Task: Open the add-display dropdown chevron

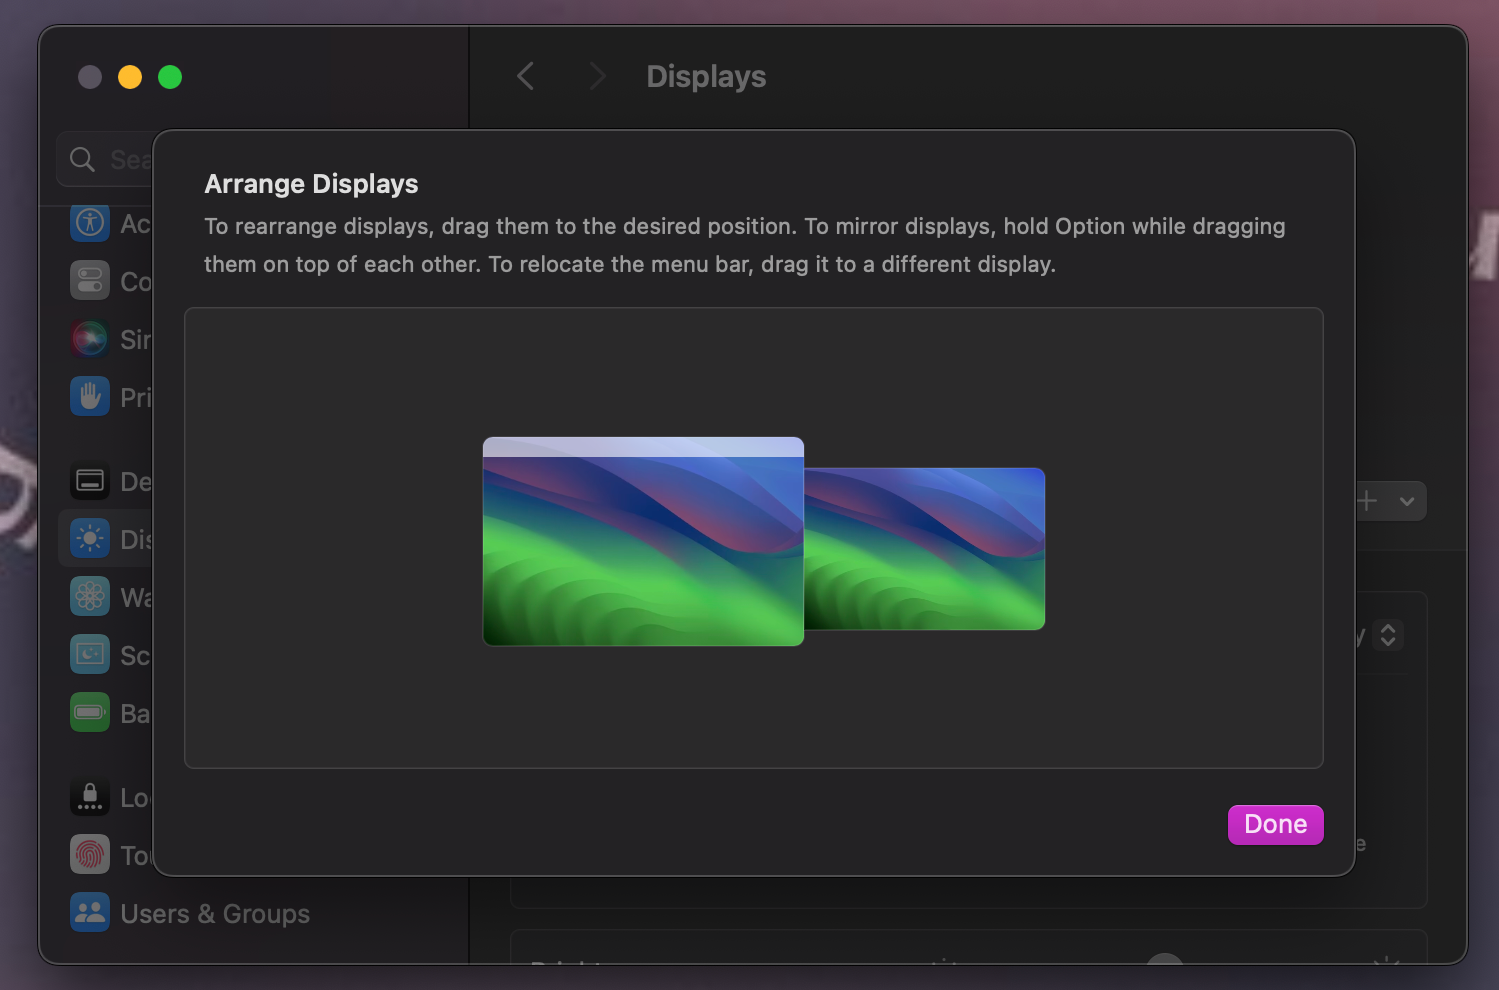Action: pyautogui.click(x=1408, y=501)
